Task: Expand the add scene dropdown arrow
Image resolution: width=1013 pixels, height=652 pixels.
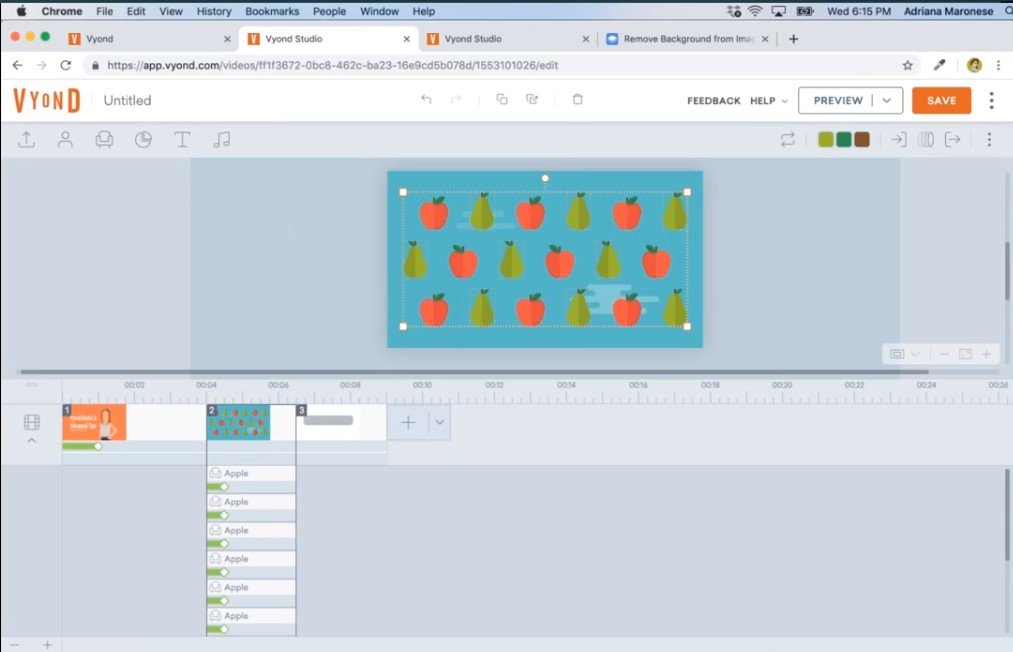Action: point(439,422)
